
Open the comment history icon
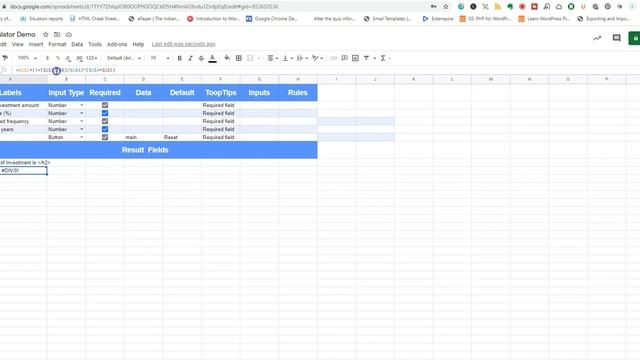(x=616, y=38)
